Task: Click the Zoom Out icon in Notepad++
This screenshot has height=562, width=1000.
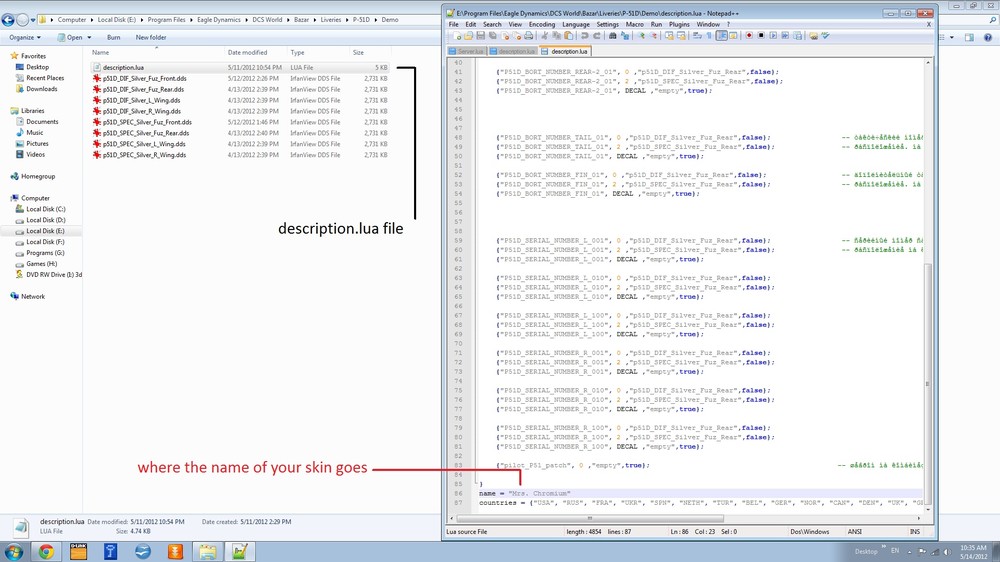Action: 654,36
